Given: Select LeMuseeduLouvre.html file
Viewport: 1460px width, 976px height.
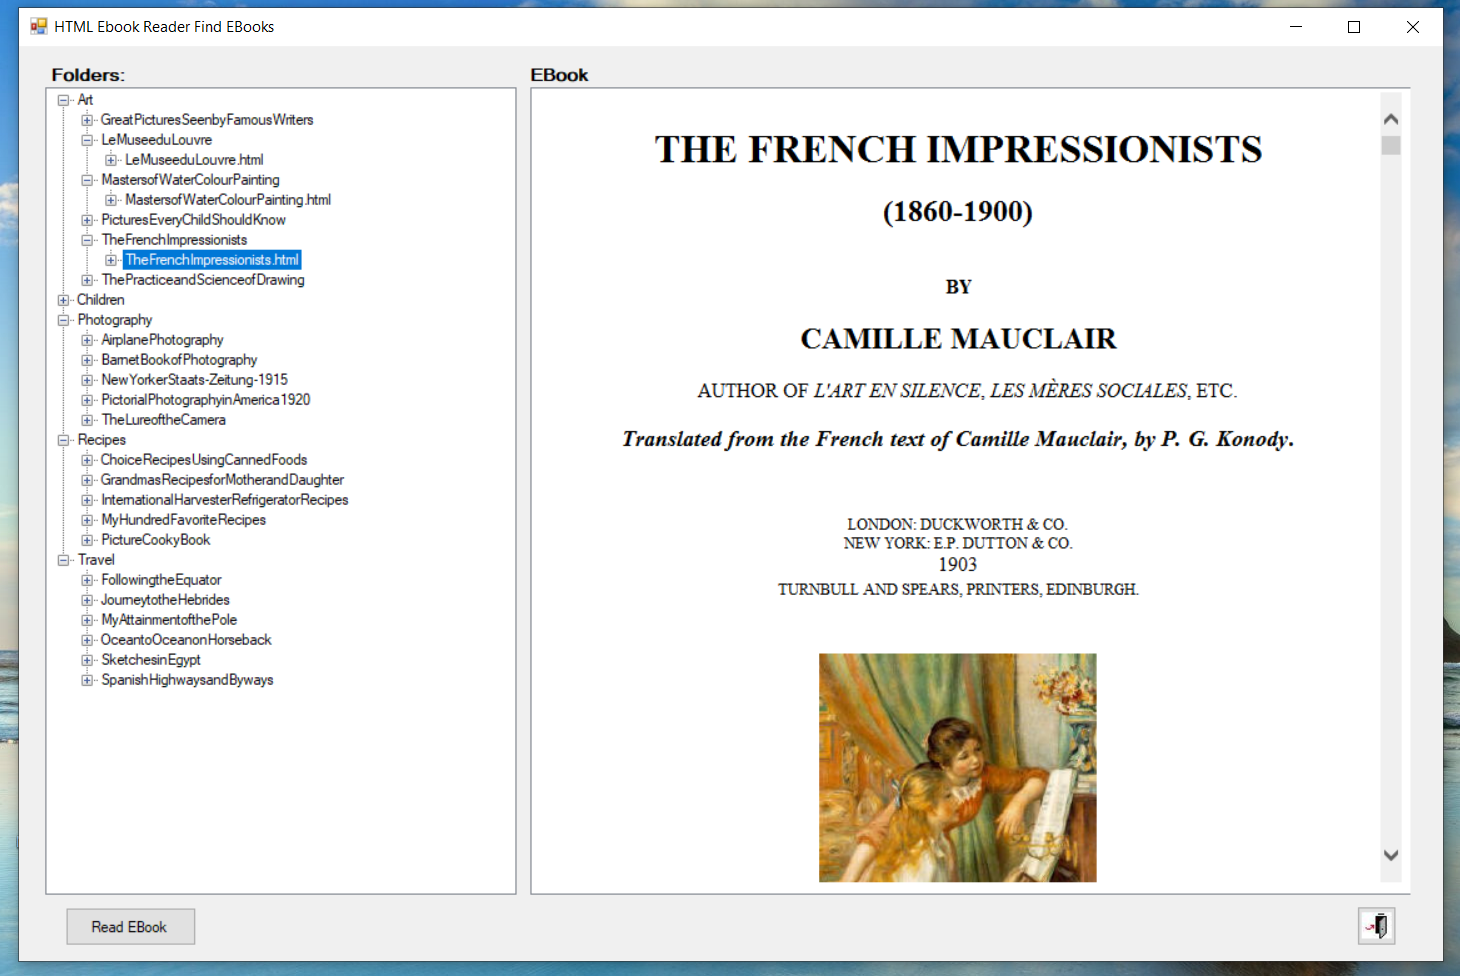Looking at the screenshot, I should click(194, 160).
